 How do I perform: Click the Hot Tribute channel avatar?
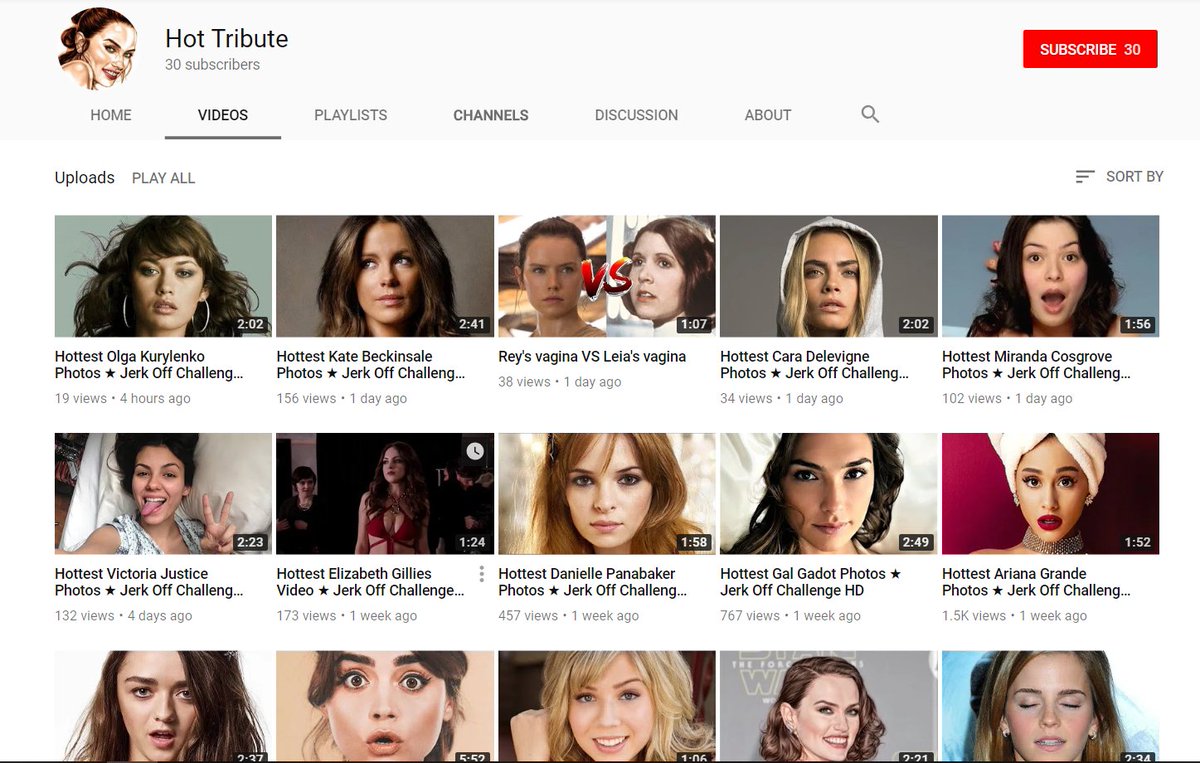click(96, 49)
